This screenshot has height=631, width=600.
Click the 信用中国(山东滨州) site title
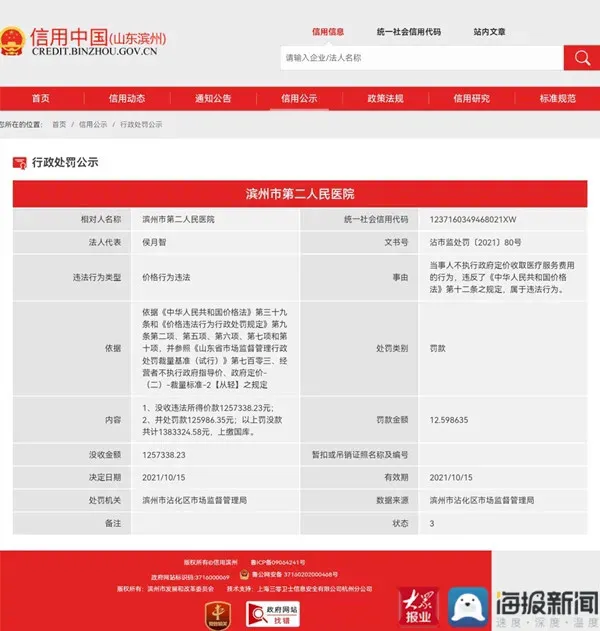(98, 37)
